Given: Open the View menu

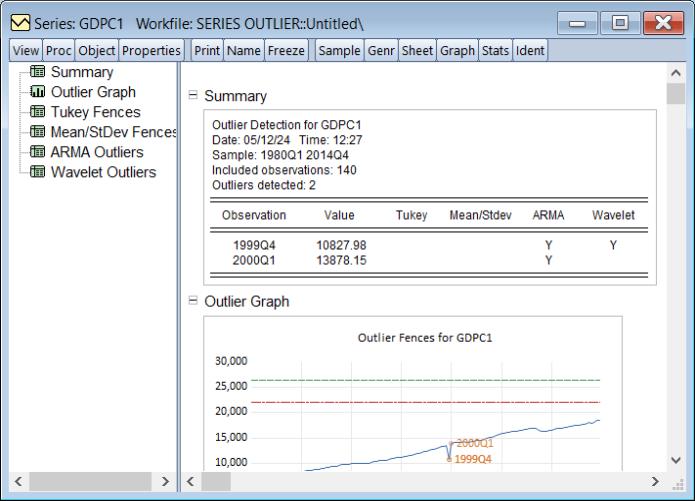Looking at the screenshot, I should [24, 50].
